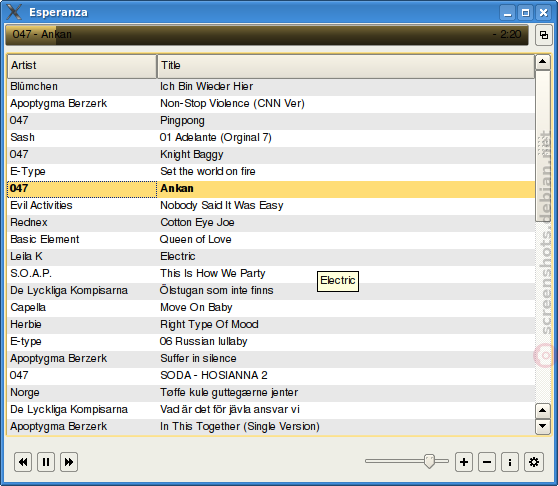Pause the current song

click(x=46, y=462)
